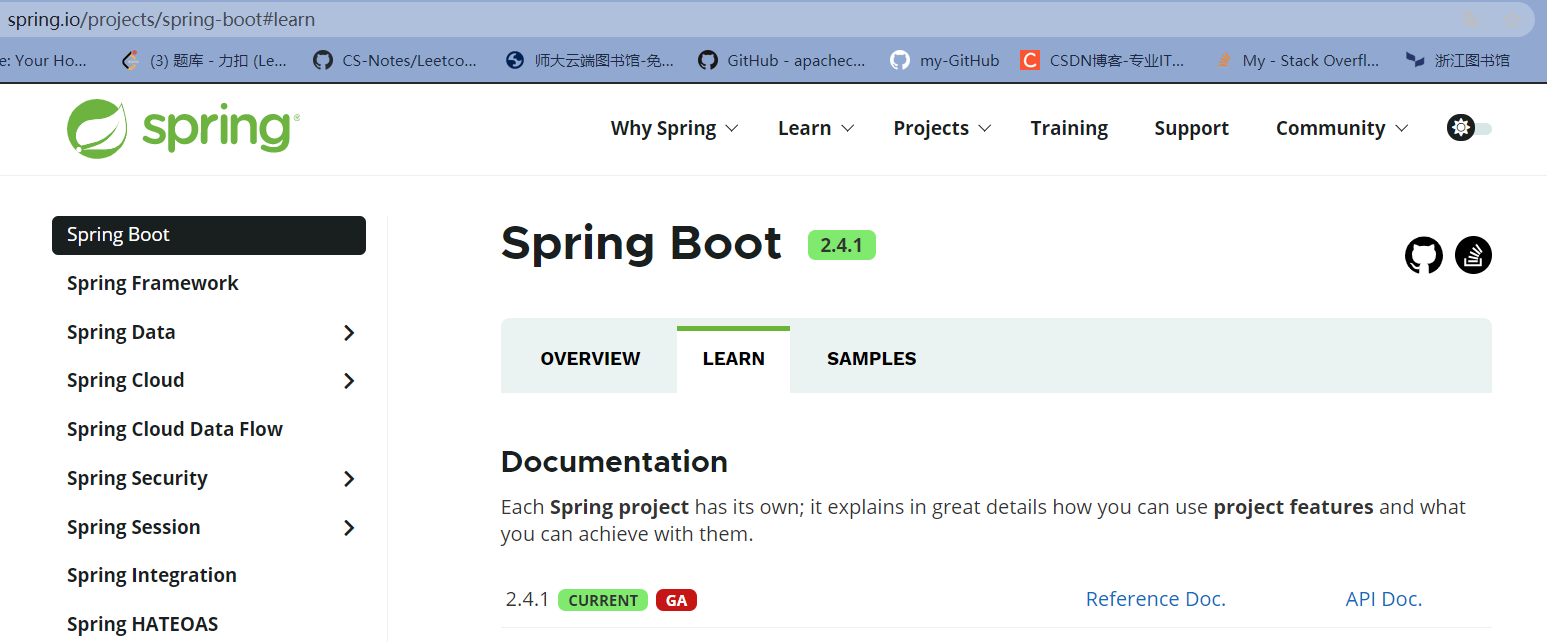The height and width of the screenshot is (642, 1547).
Task: Open the 2.4.1 API Doc. link
Action: tap(1384, 599)
